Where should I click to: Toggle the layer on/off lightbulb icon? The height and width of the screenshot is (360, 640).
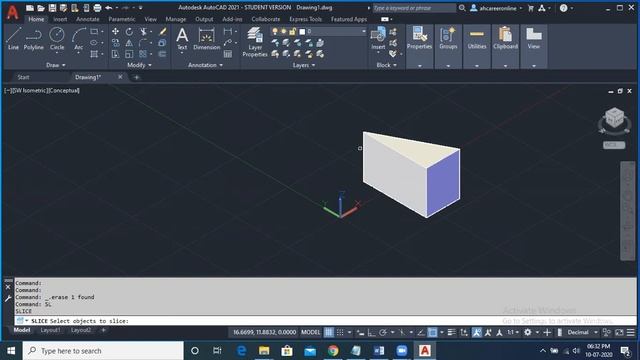pos(275,31)
